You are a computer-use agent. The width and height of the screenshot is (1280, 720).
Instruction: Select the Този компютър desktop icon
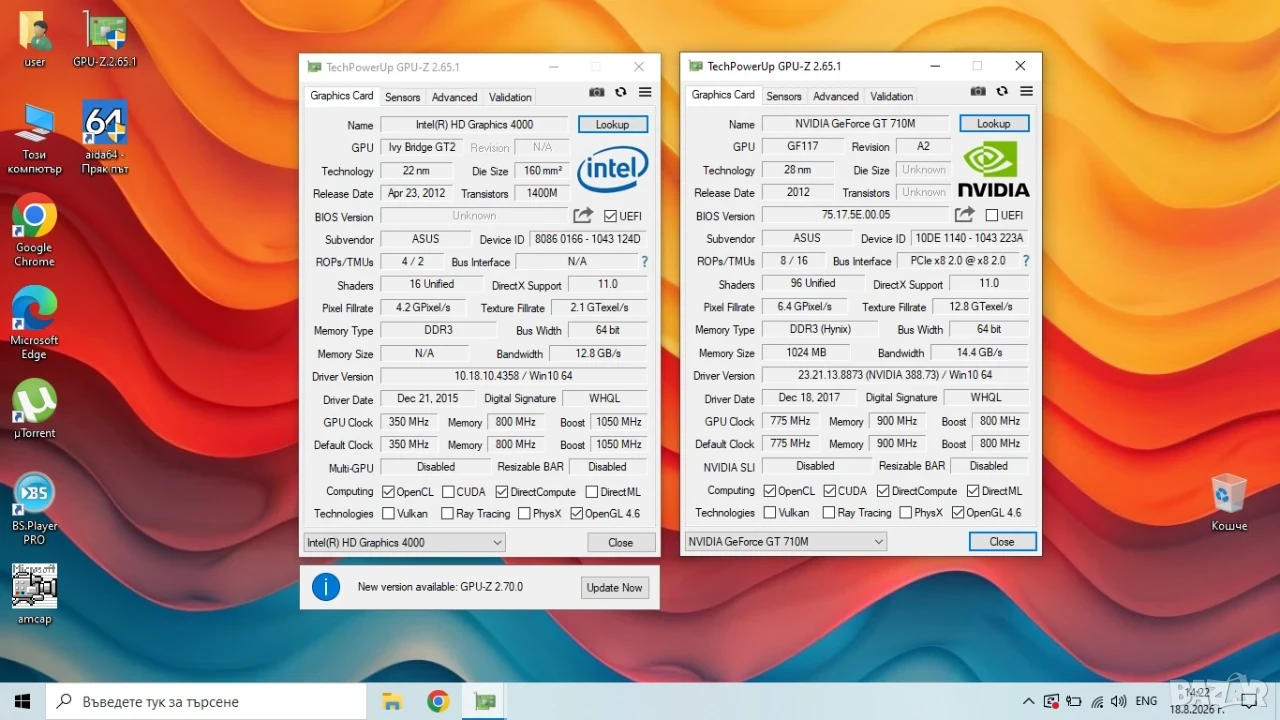[x=35, y=138]
